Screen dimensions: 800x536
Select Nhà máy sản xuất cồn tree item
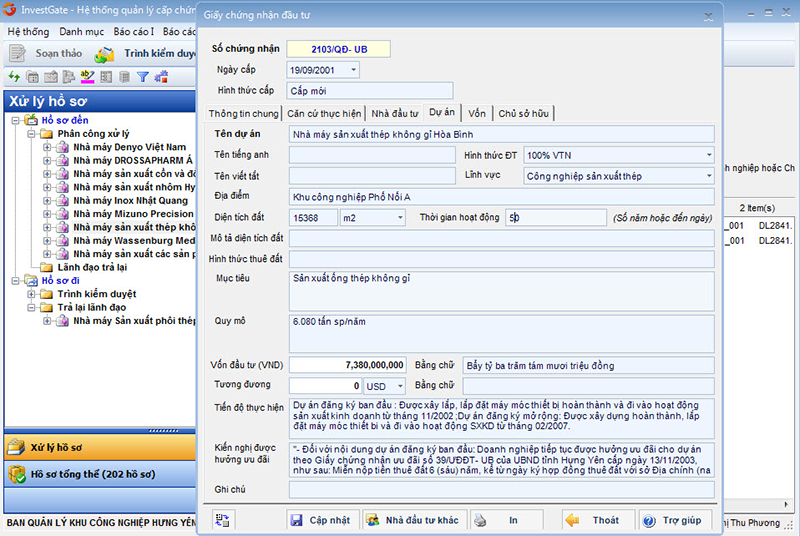coord(134,174)
